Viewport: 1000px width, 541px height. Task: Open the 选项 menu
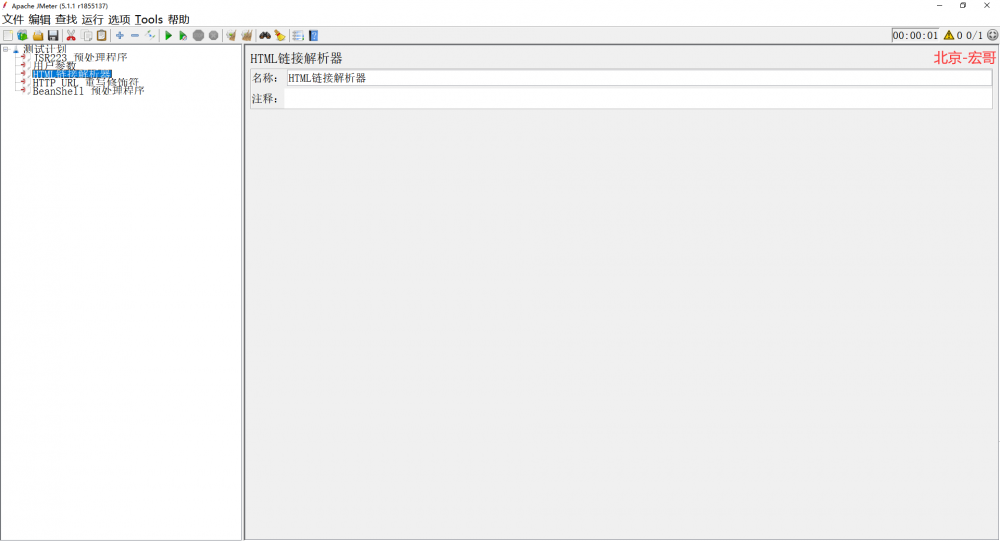(x=119, y=20)
